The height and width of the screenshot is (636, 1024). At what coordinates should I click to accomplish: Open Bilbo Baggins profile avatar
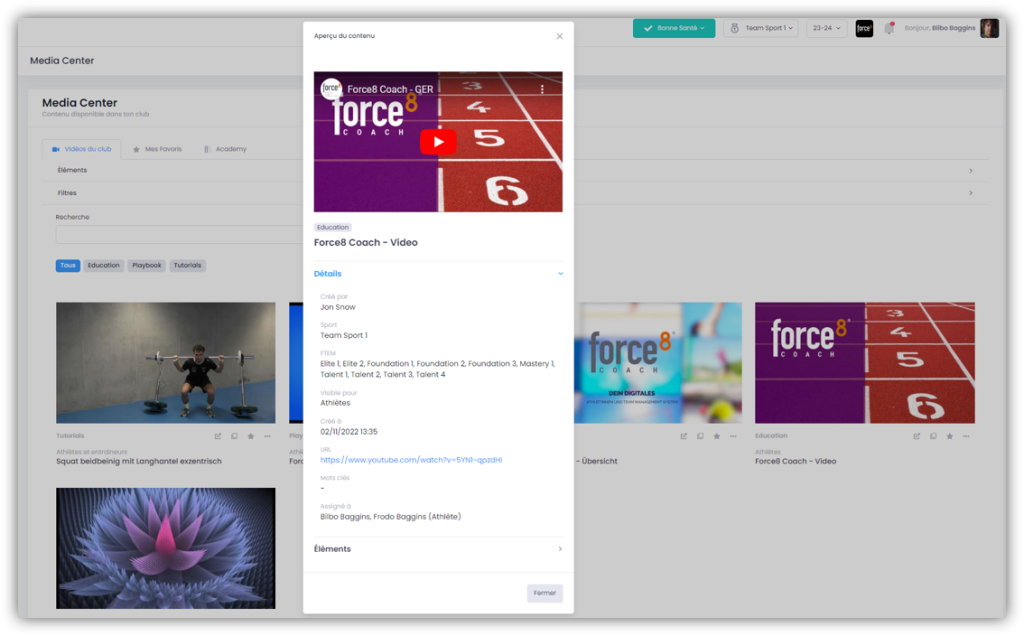coord(989,28)
